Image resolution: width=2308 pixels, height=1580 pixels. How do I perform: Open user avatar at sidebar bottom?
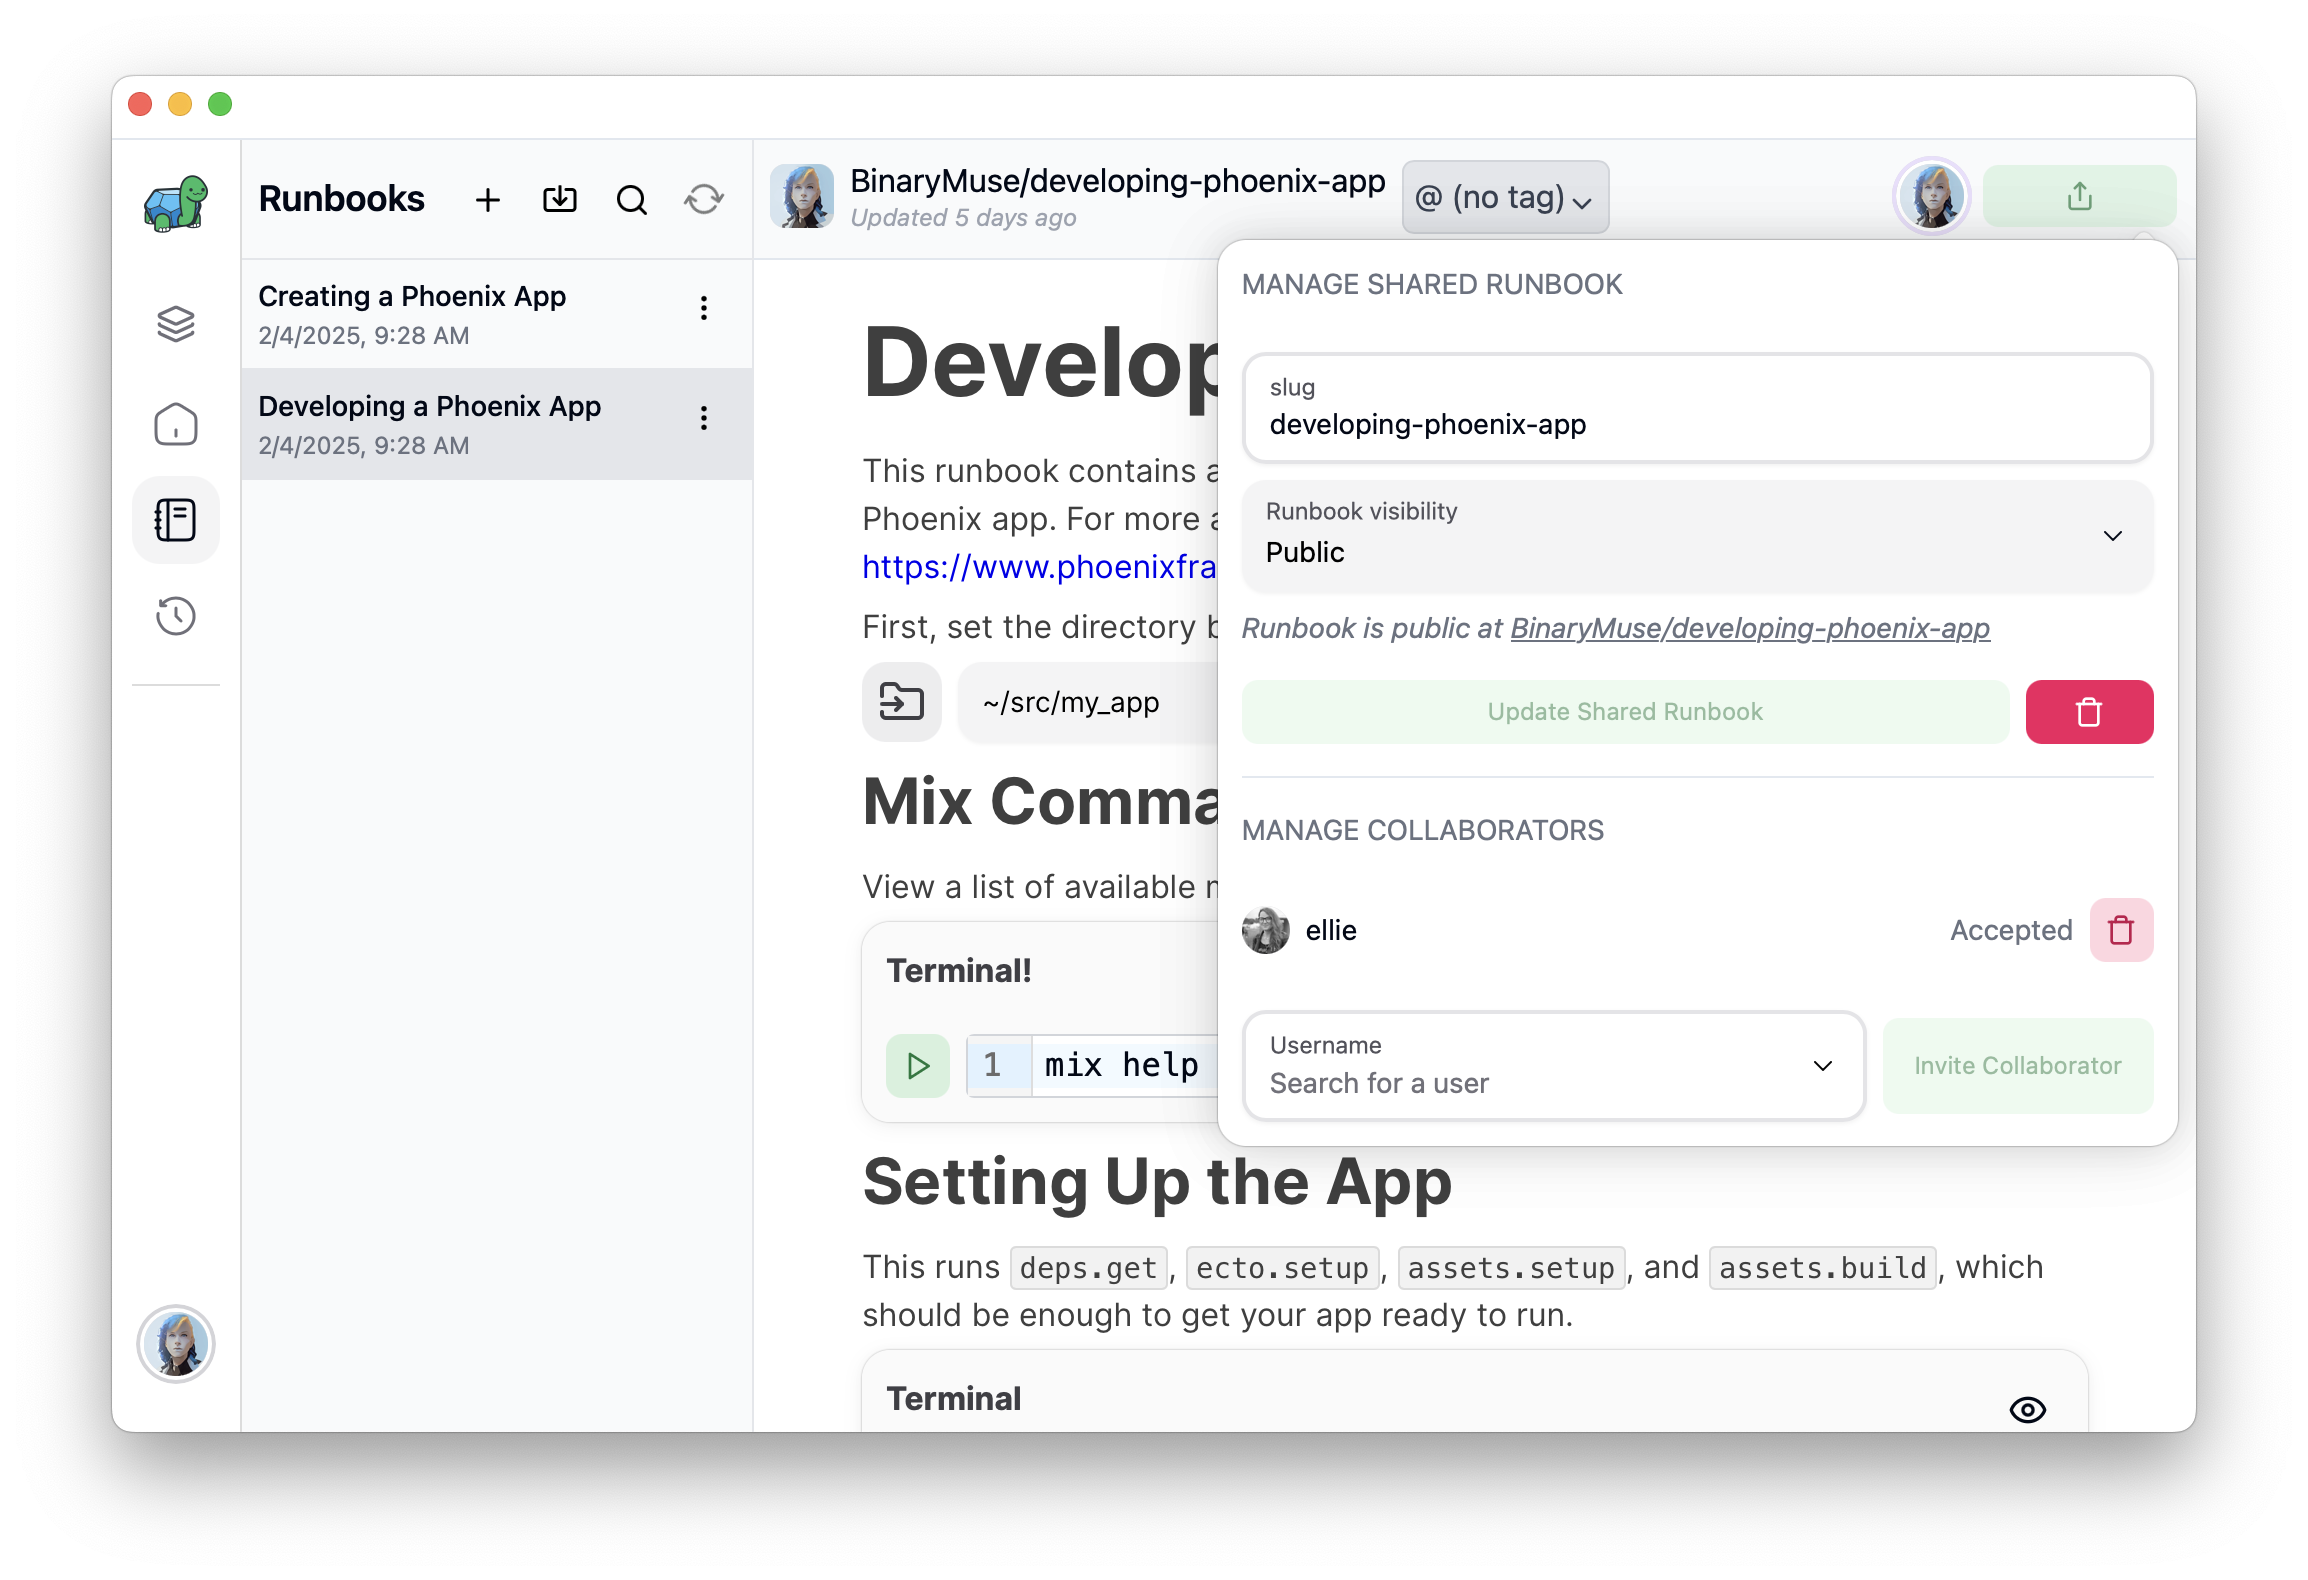coord(176,1344)
